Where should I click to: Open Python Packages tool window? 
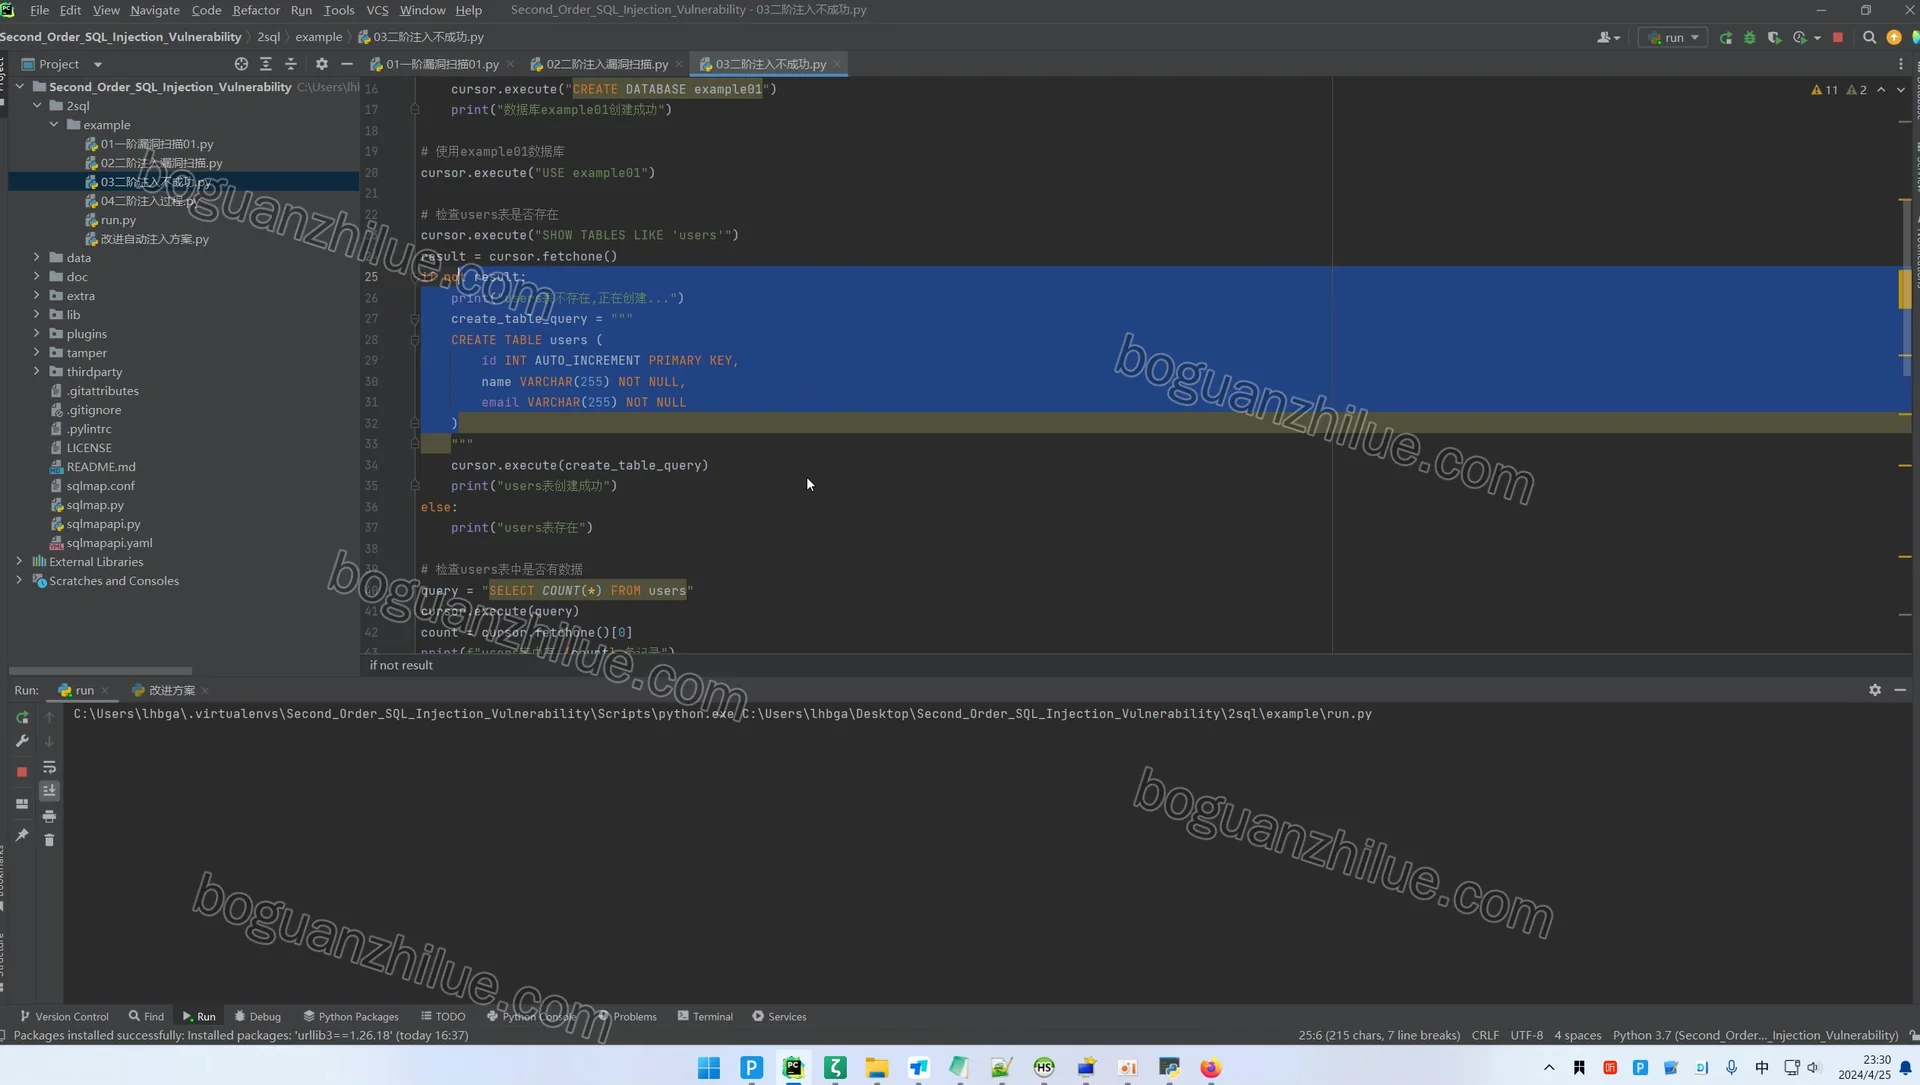351,1016
